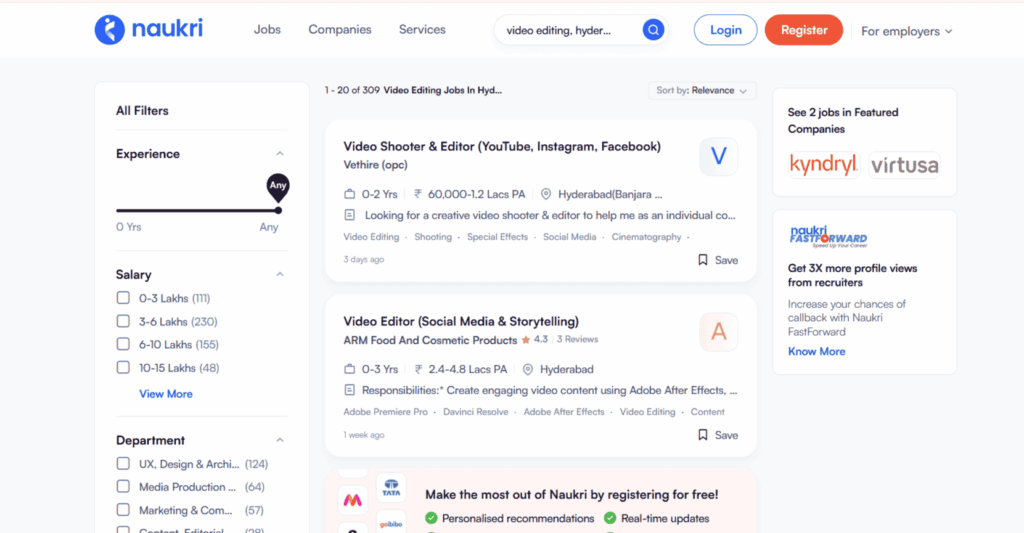Viewport: 1024px width, 533px height.
Task: Click the orange Register button
Action: (x=804, y=30)
